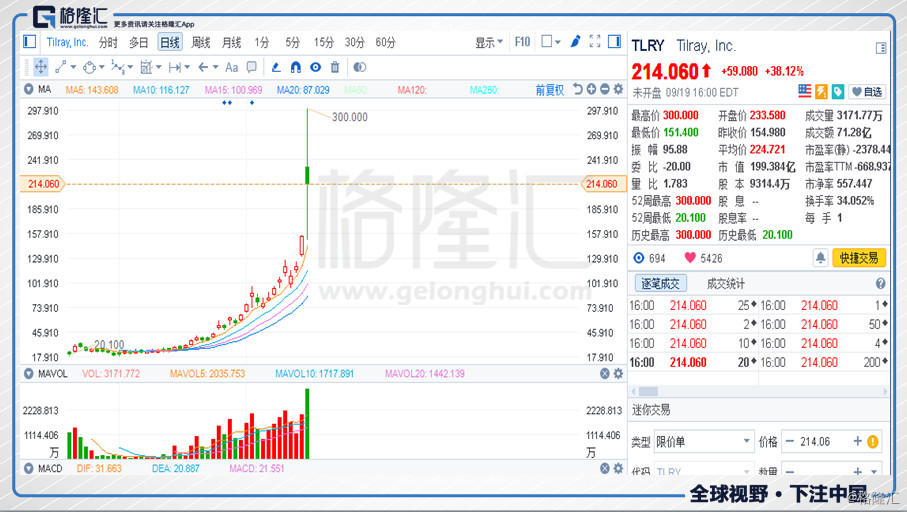Screen dimensions: 907x512
Task: Toggle drawings visibility eye icon
Action: tap(315, 67)
